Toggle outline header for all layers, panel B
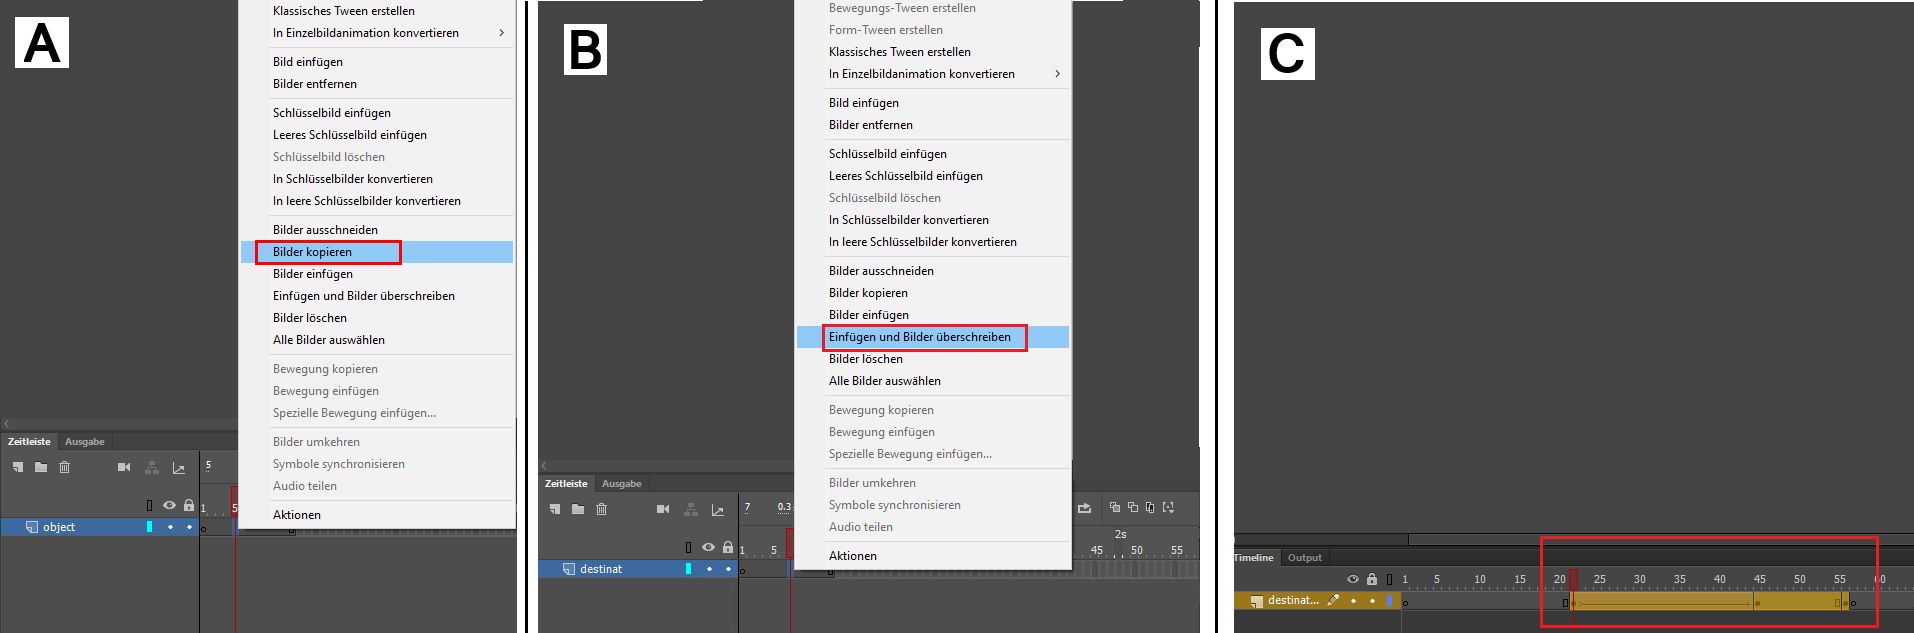 pos(689,548)
